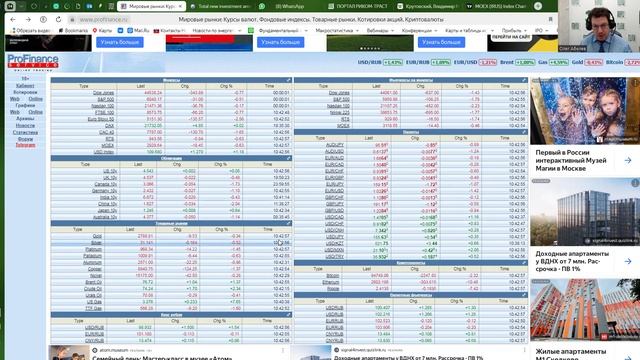Open the Nasdaq 100 link in the indices table
Screen dimensions: 640x360
(103, 106)
